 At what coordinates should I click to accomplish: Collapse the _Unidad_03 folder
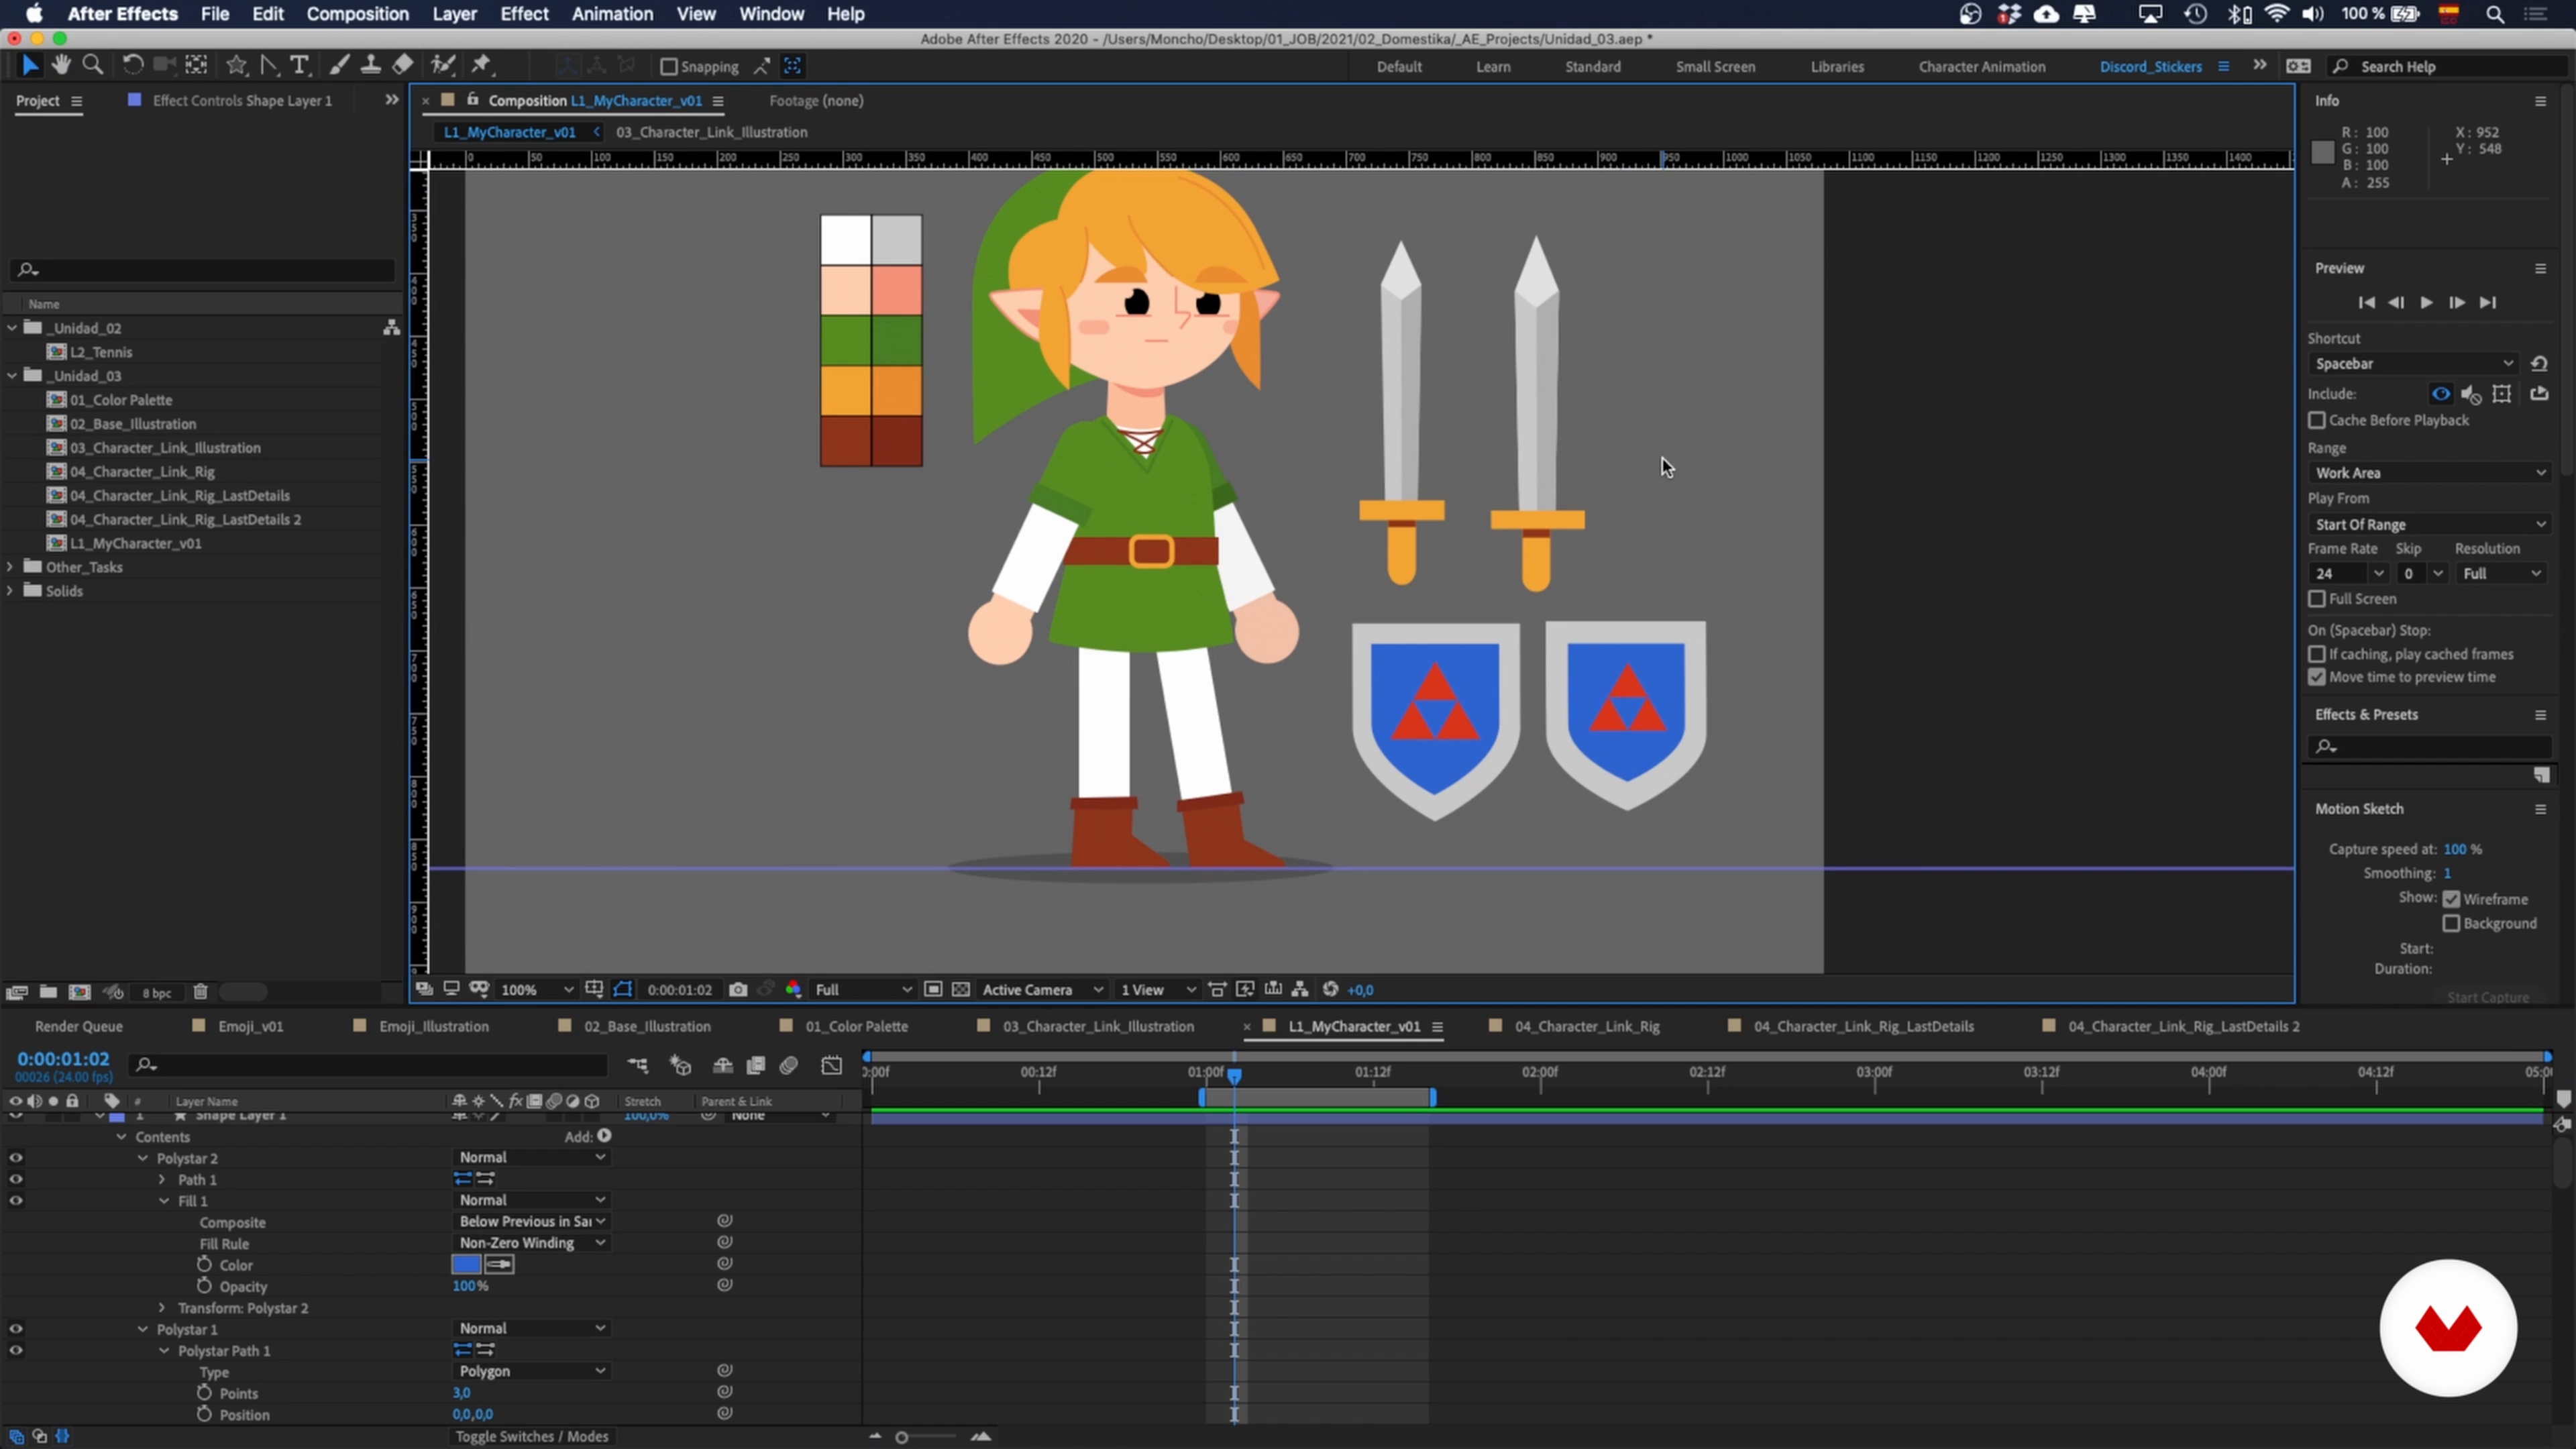click(12, 375)
